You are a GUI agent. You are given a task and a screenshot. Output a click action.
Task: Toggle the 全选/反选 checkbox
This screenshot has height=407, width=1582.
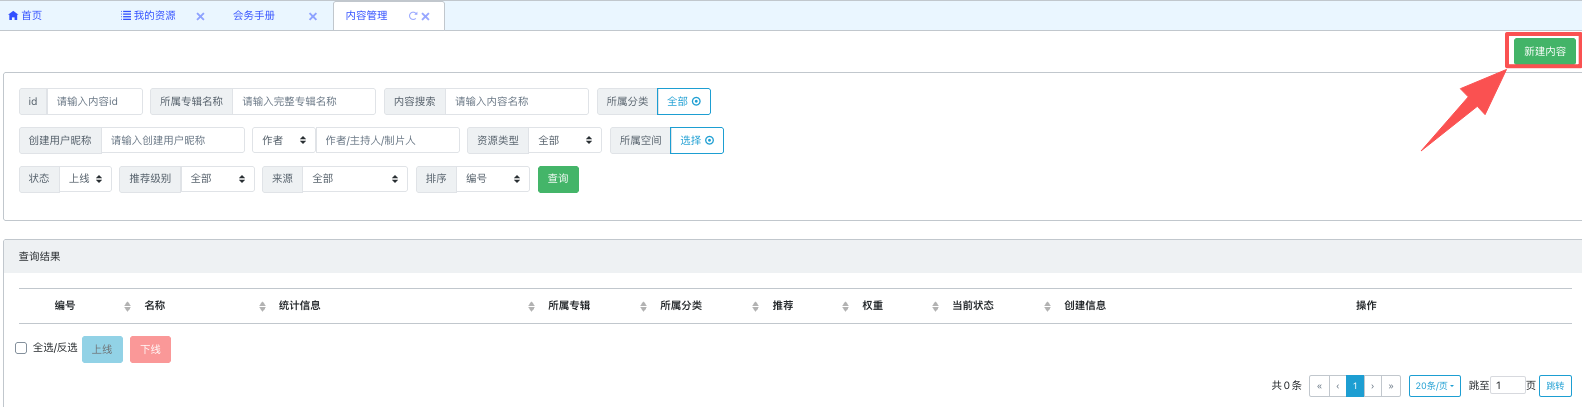(21, 348)
